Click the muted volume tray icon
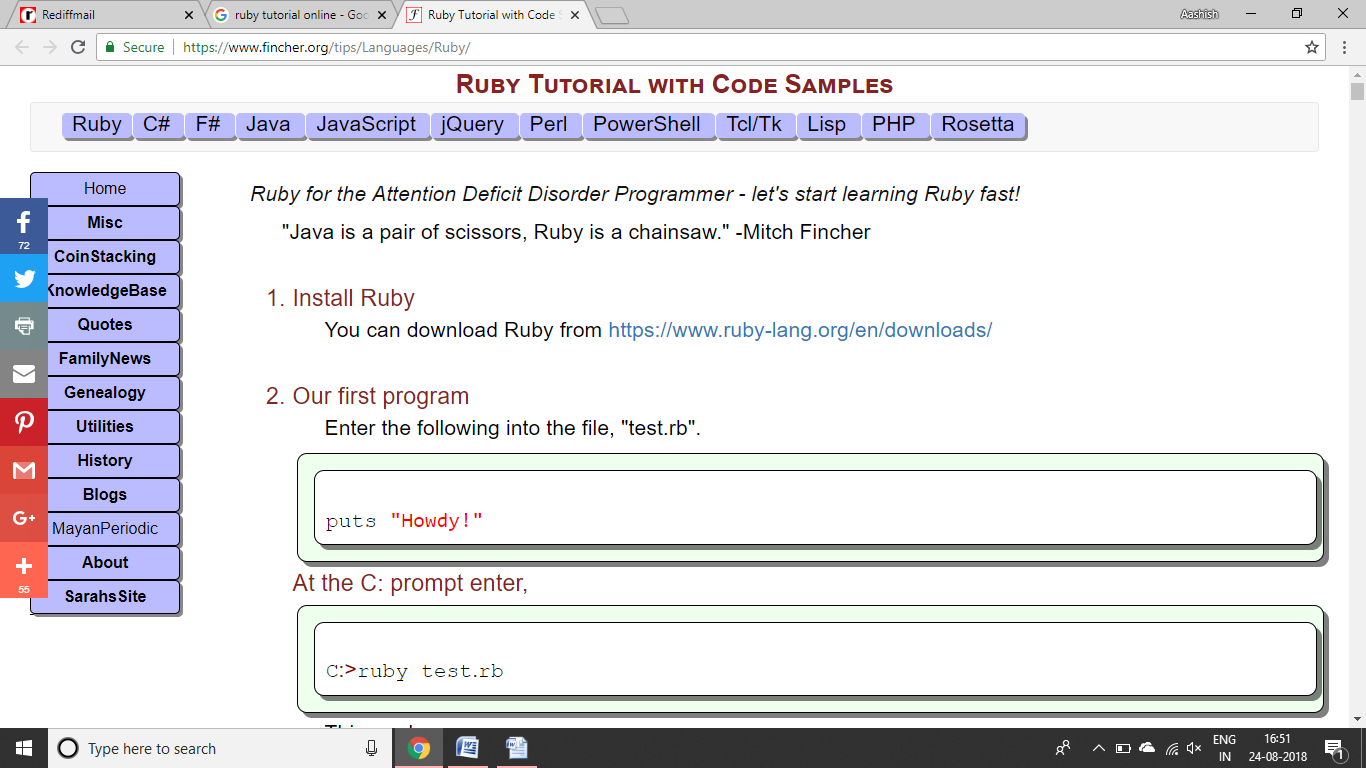The image size is (1366, 768). click(1193, 748)
